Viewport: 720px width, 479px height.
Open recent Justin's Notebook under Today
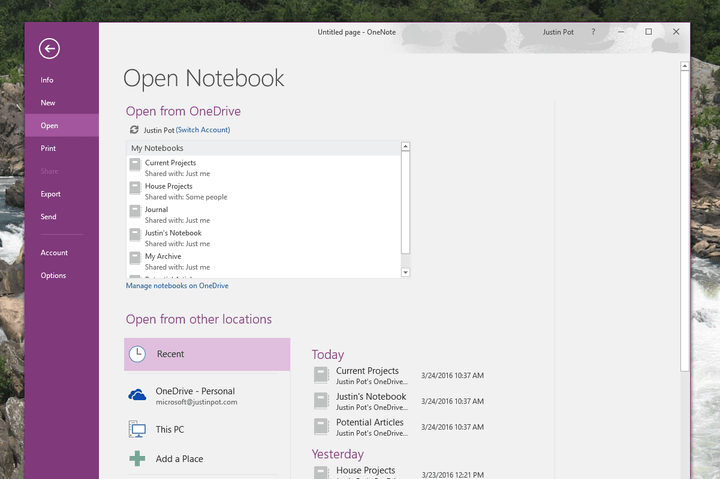point(399,401)
